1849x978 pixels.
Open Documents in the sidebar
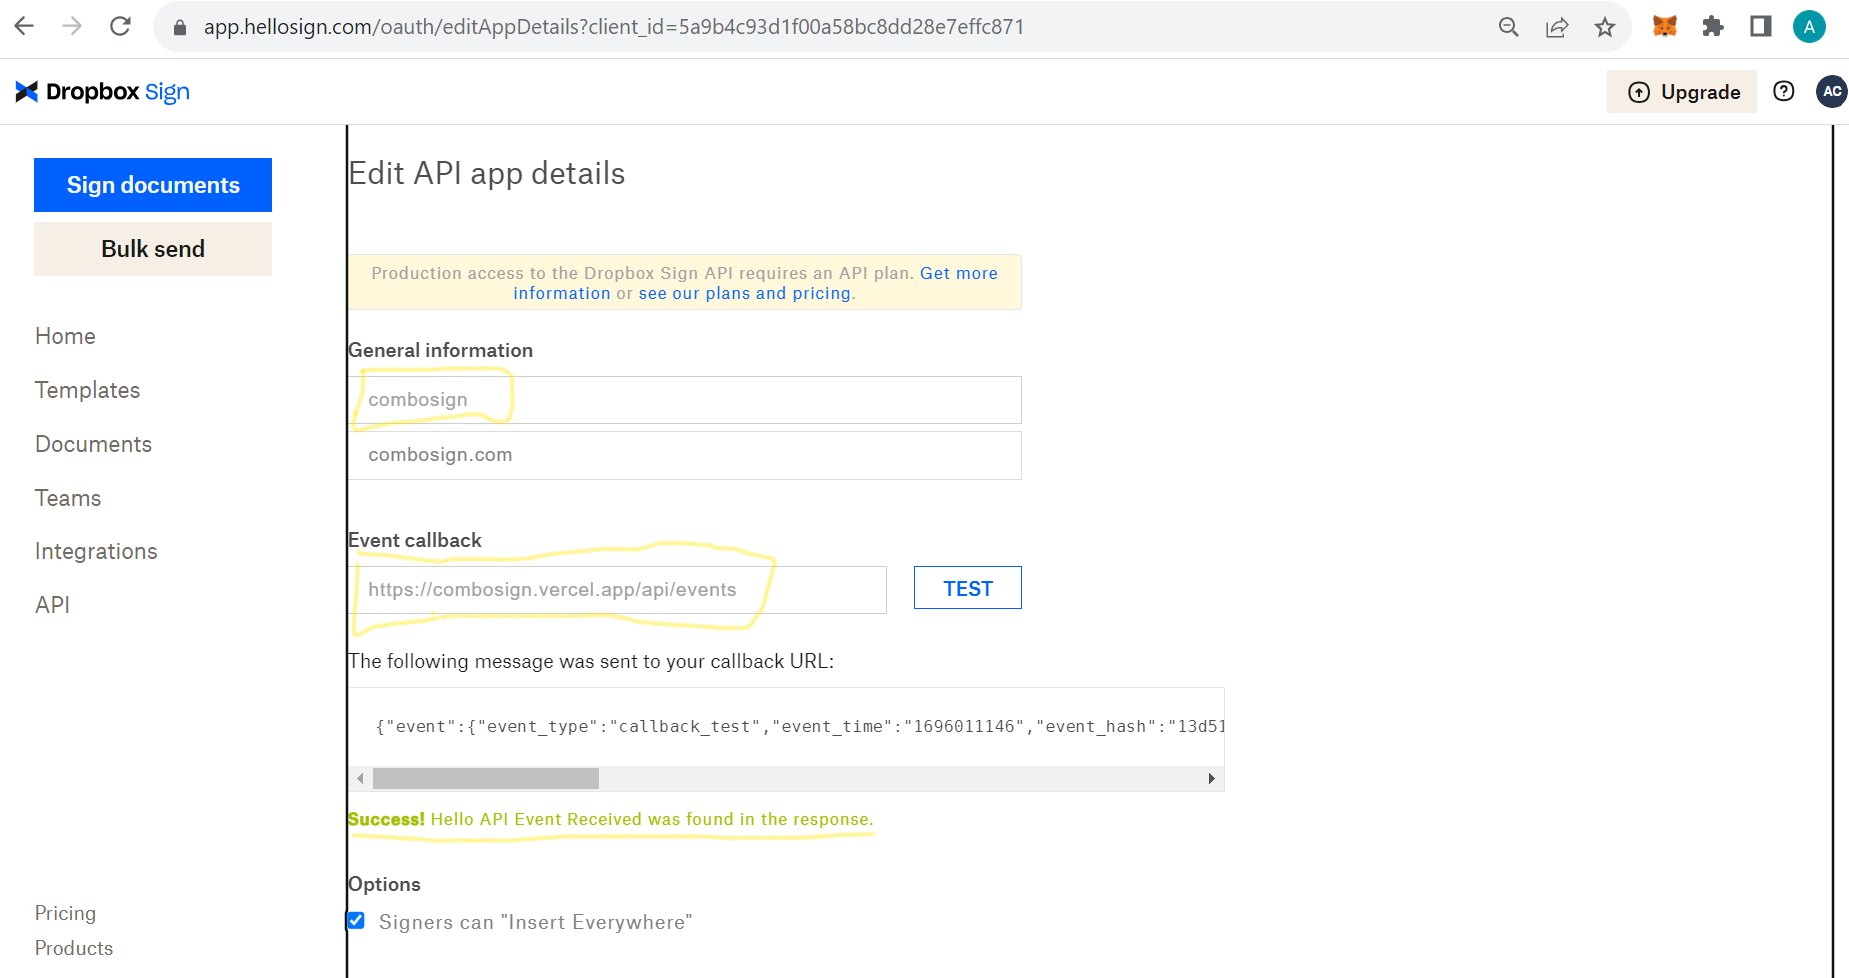pos(94,444)
